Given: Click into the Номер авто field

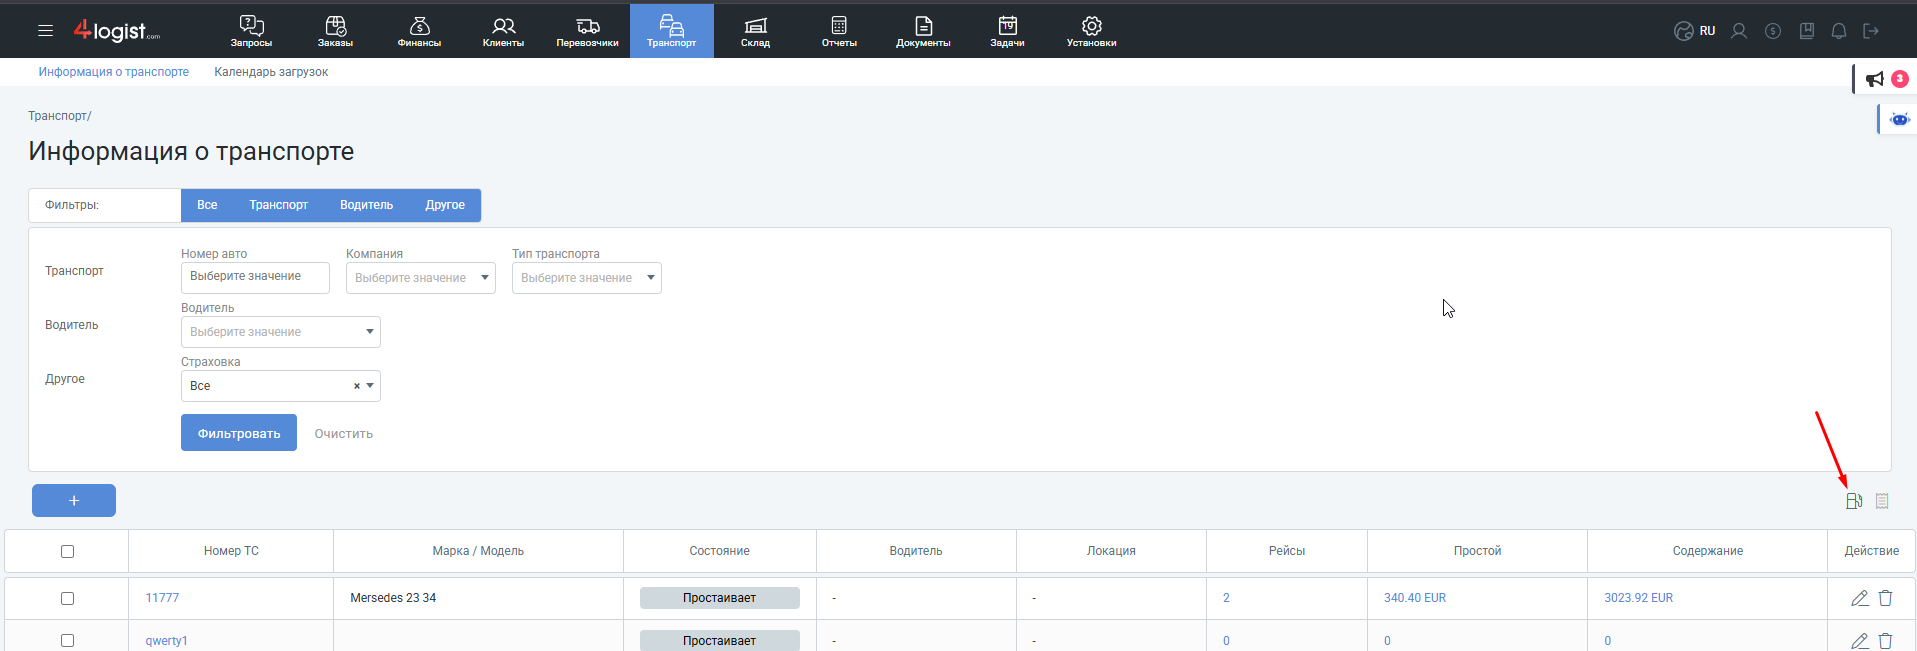Looking at the screenshot, I should [x=255, y=277].
